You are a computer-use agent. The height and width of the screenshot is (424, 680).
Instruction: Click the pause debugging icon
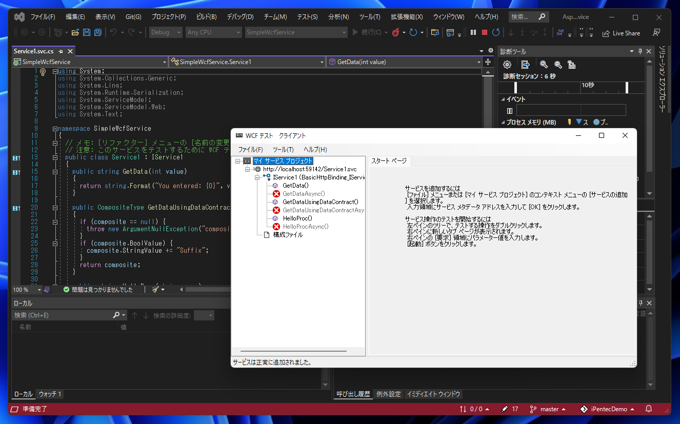pyautogui.click(x=473, y=33)
